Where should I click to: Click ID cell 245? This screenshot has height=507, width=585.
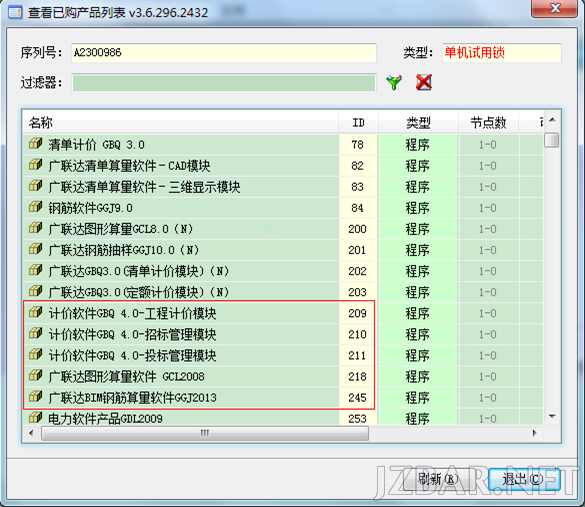tap(357, 397)
